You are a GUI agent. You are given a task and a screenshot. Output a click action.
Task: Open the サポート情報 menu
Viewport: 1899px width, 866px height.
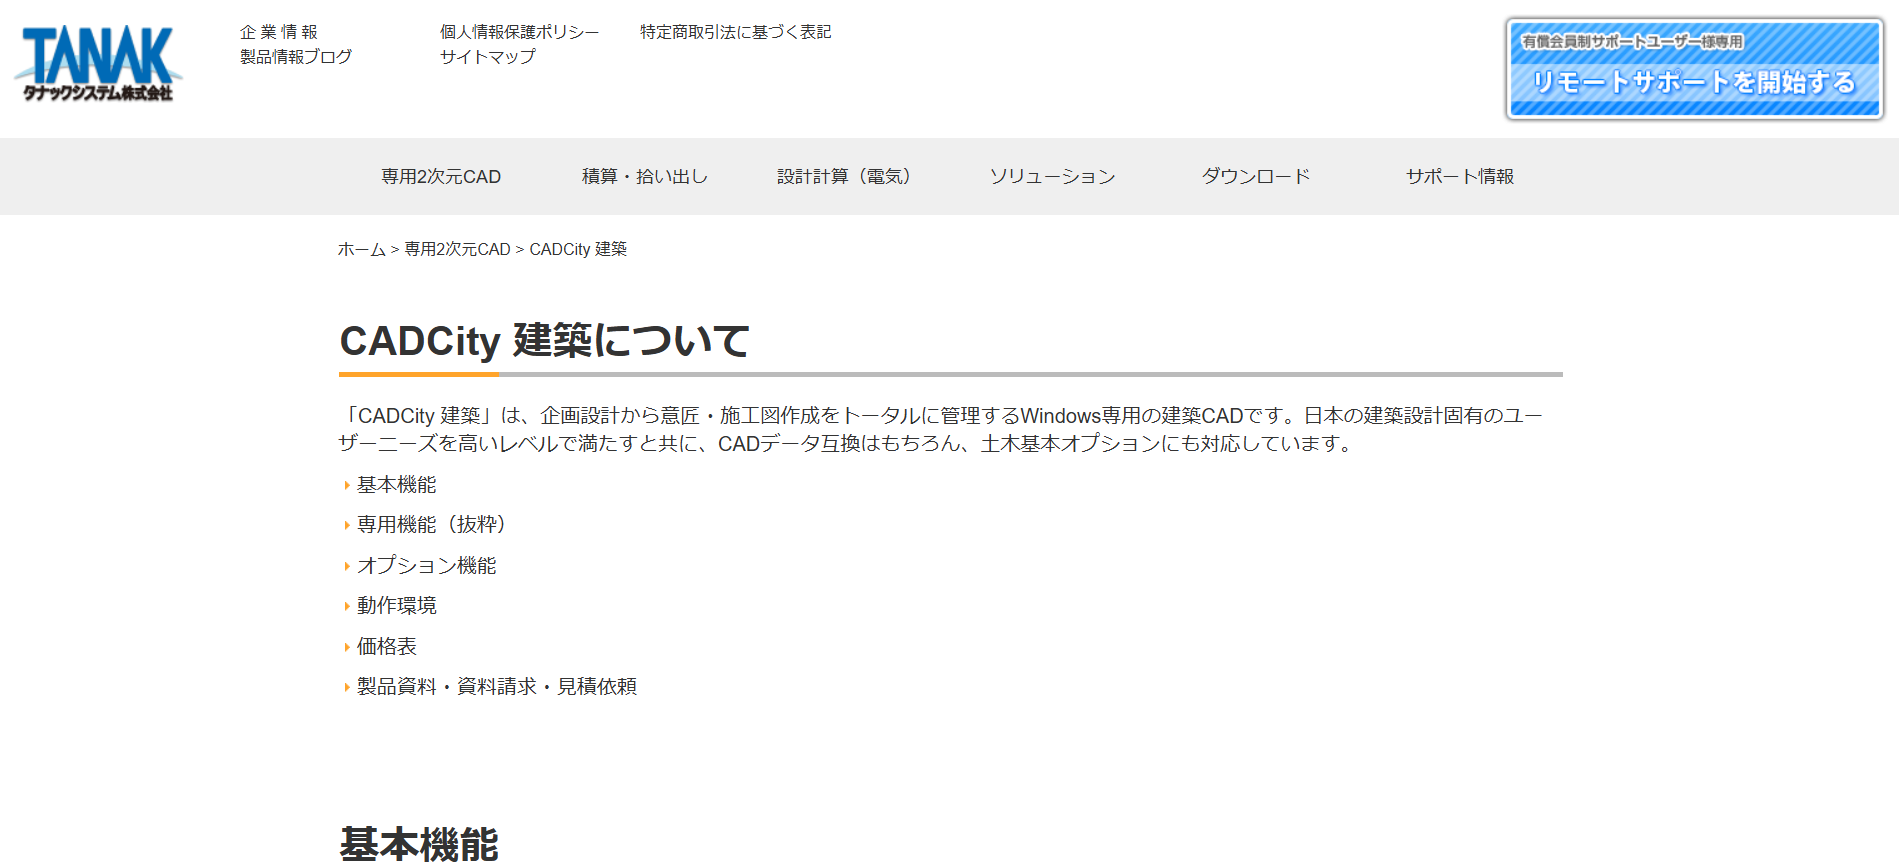1460,177
